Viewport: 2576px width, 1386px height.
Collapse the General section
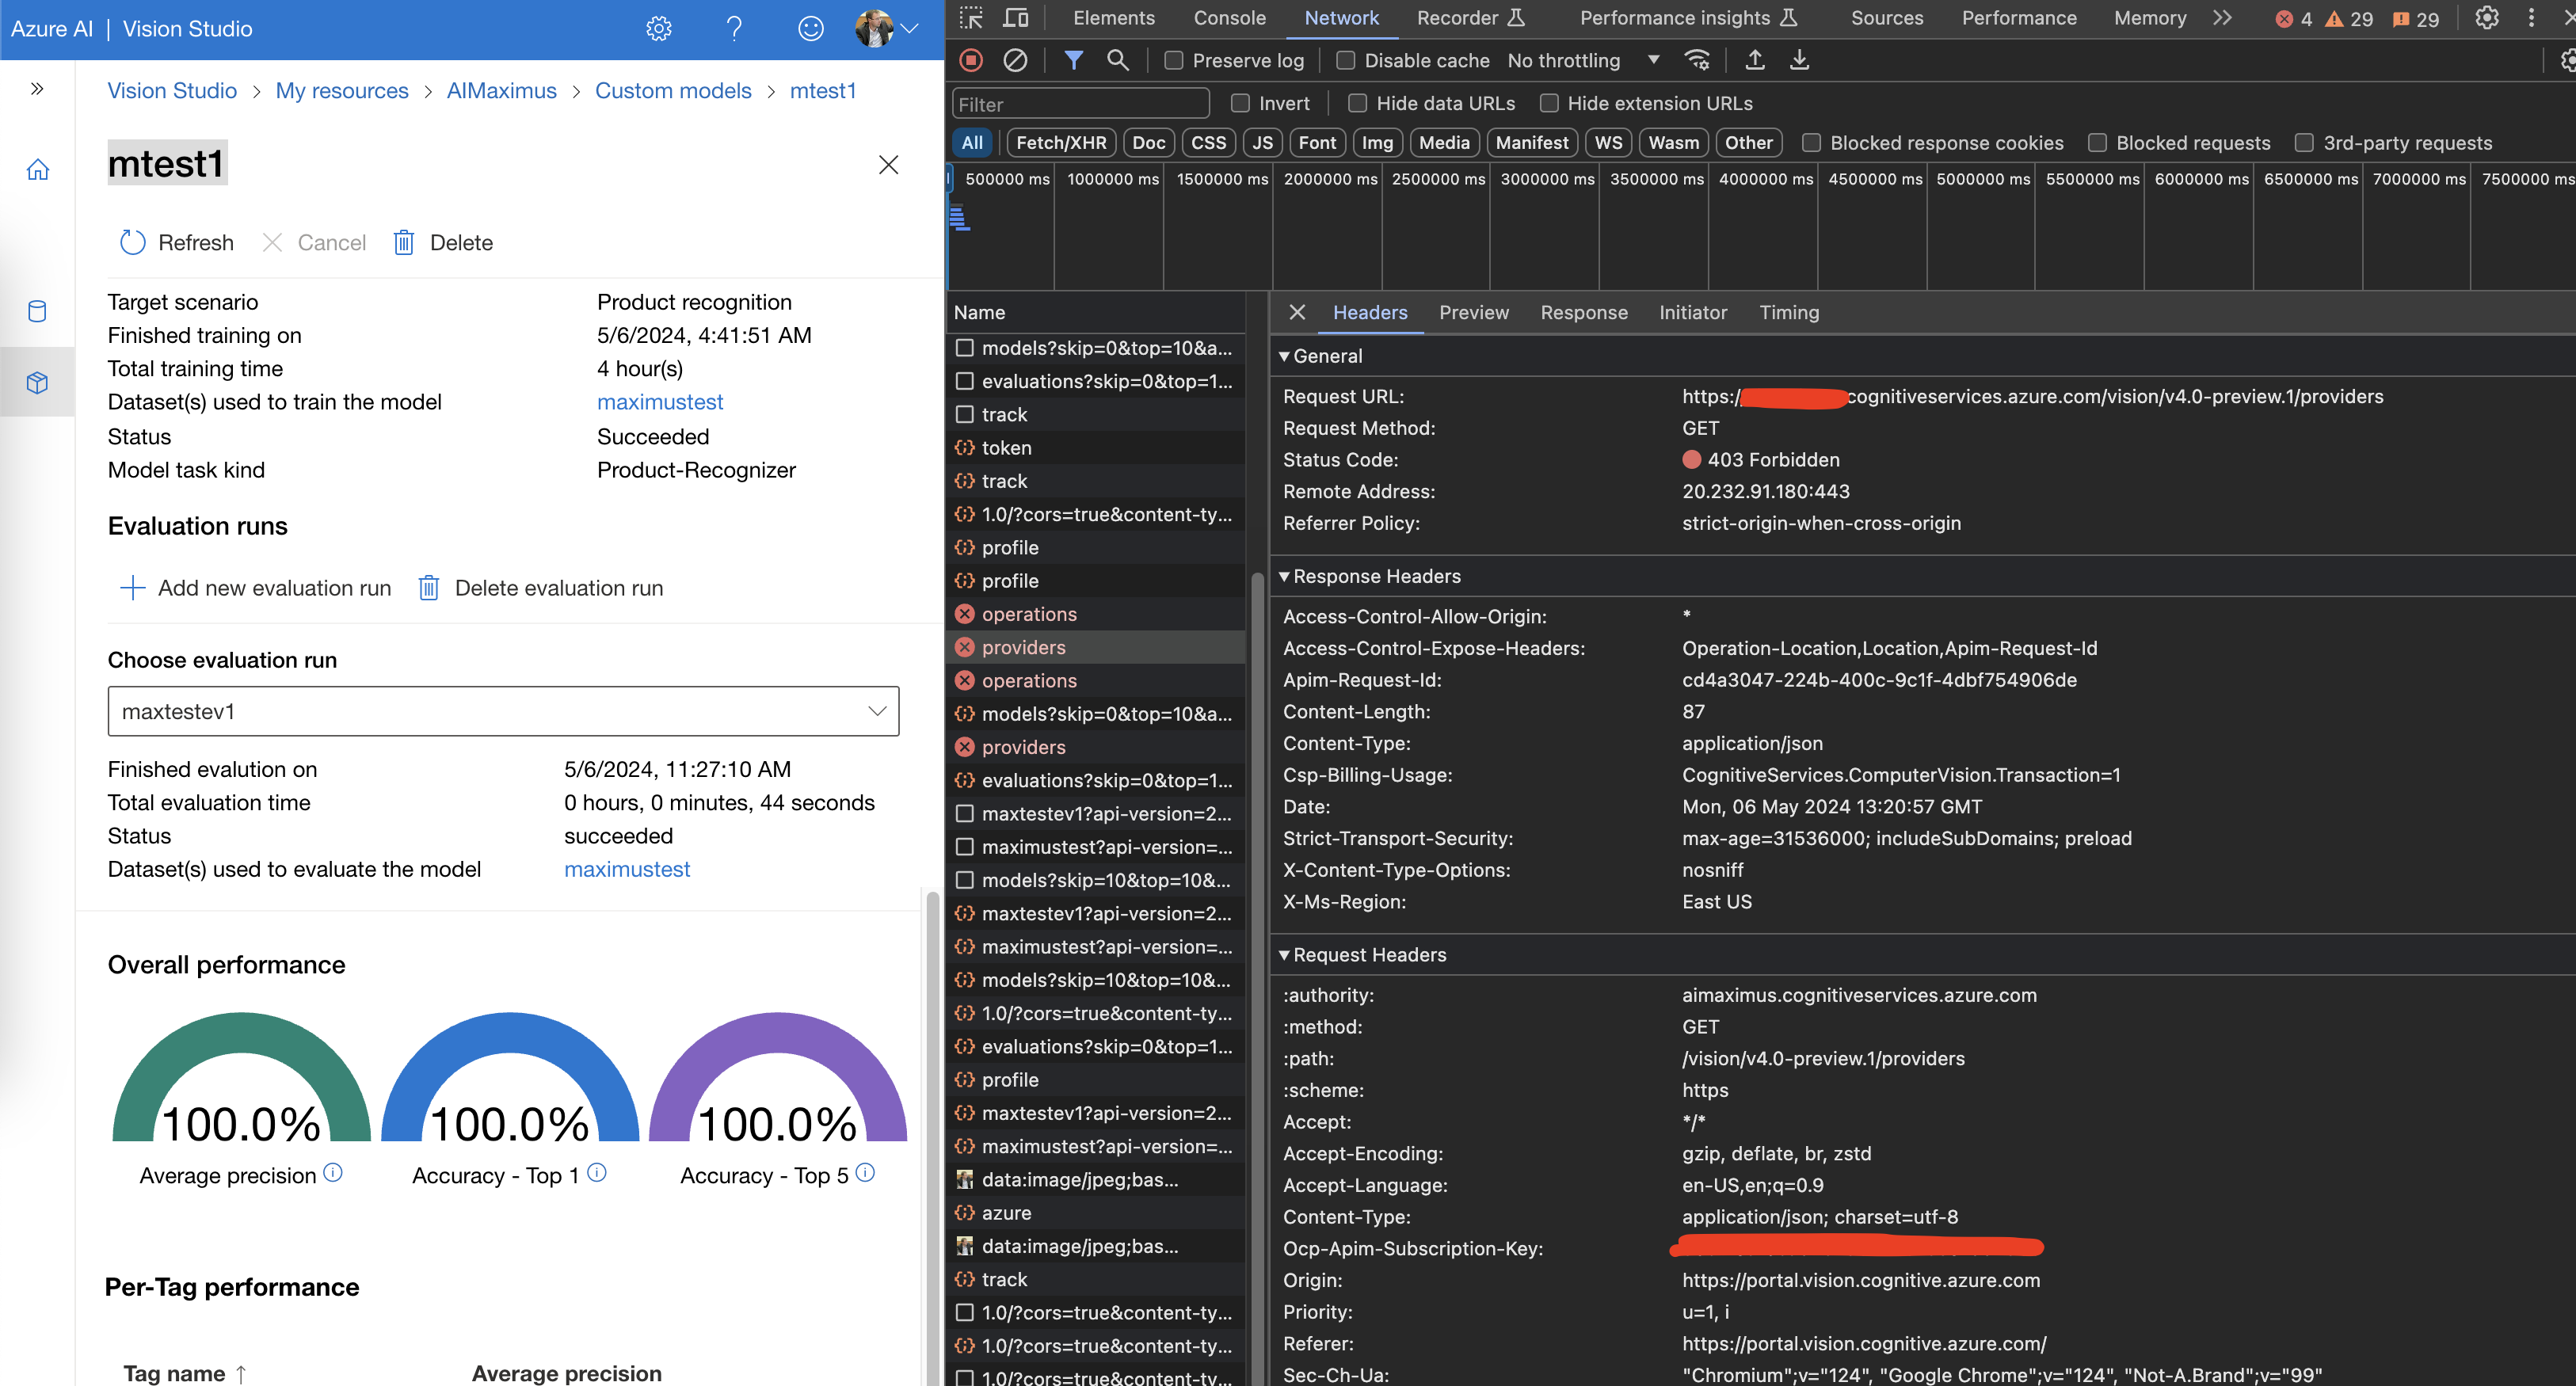click(1284, 356)
